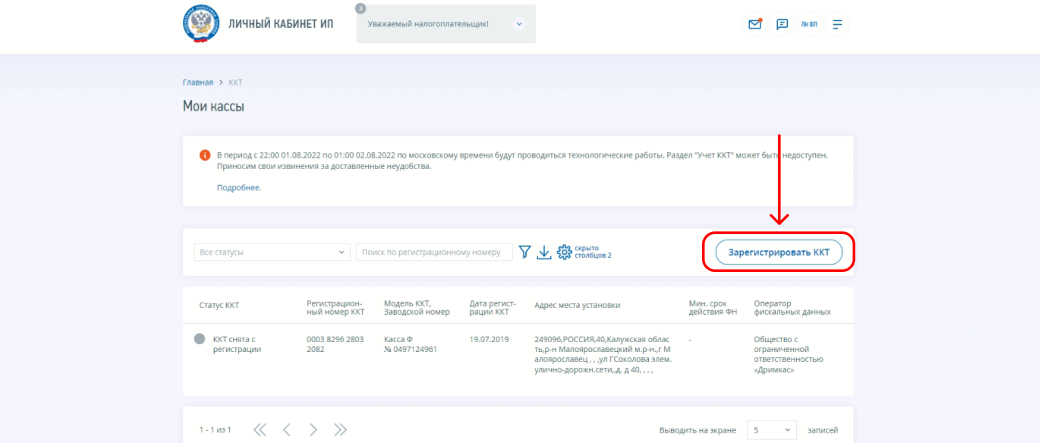Go to the last page of results
This screenshot has height=443, width=1040.
pyautogui.click(x=340, y=430)
